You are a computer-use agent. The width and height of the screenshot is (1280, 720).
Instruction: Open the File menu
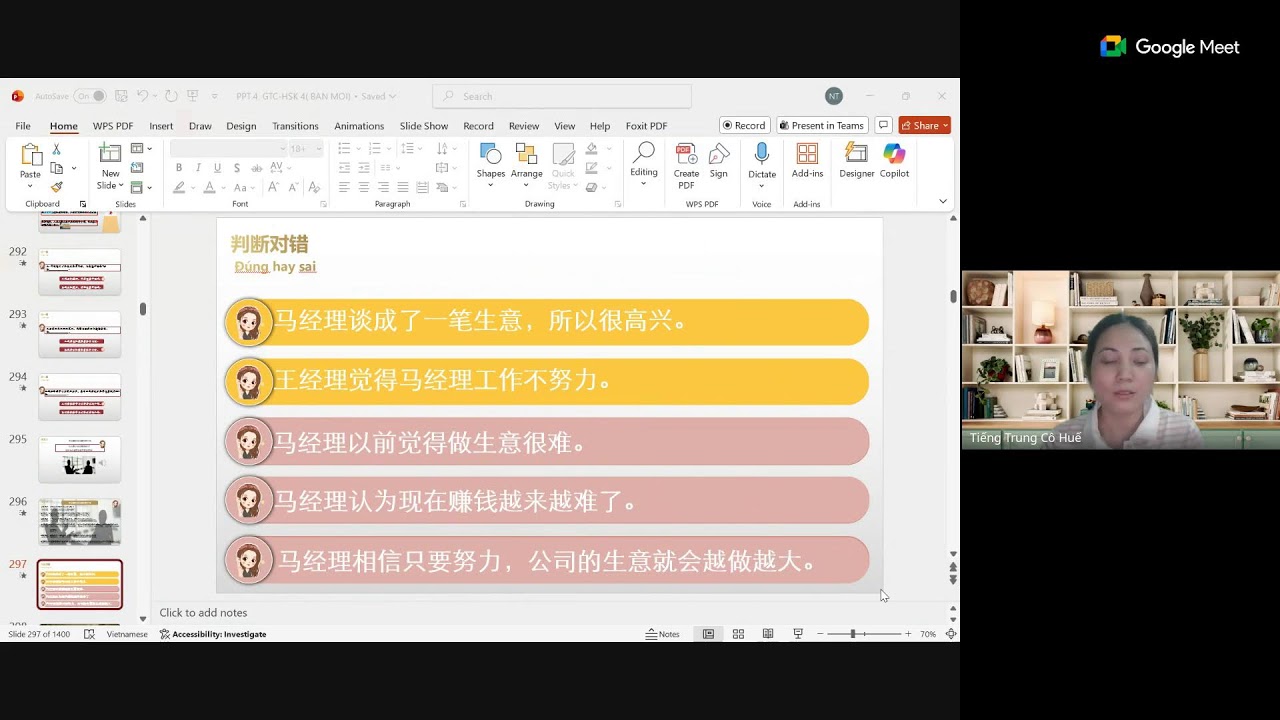(23, 126)
